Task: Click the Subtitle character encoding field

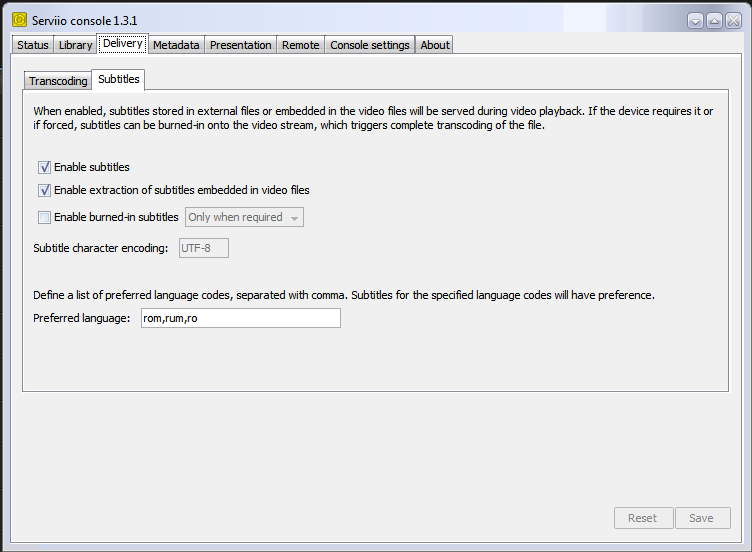Action: tap(203, 248)
